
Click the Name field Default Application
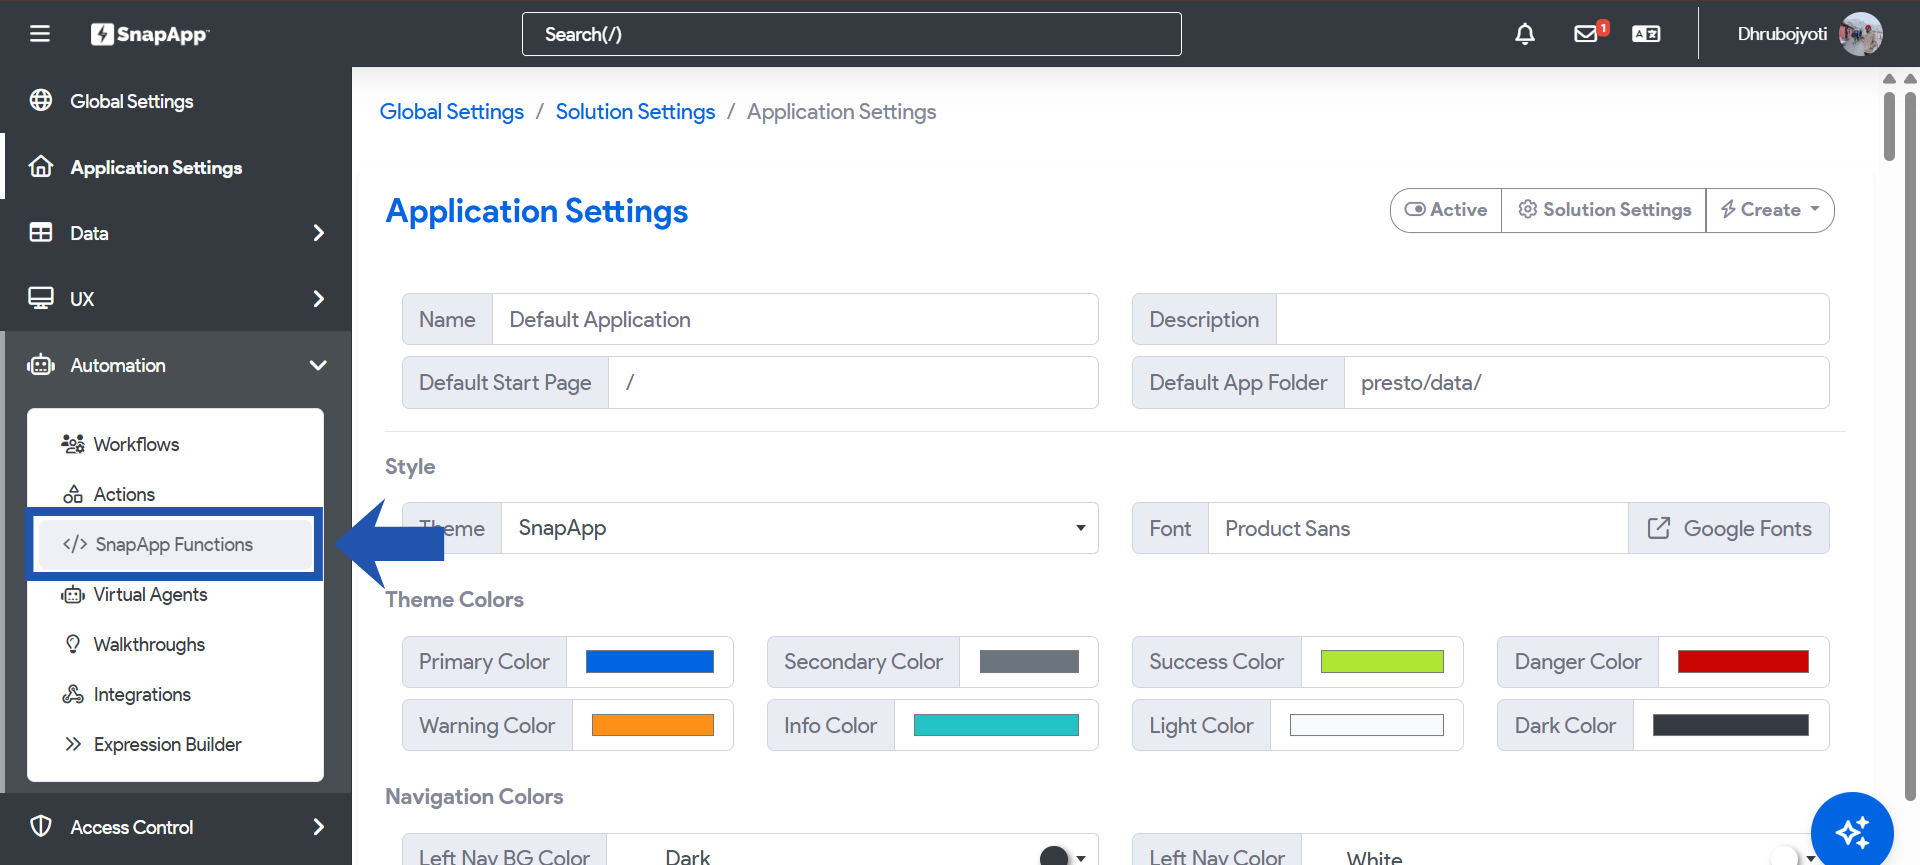point(795,319)
